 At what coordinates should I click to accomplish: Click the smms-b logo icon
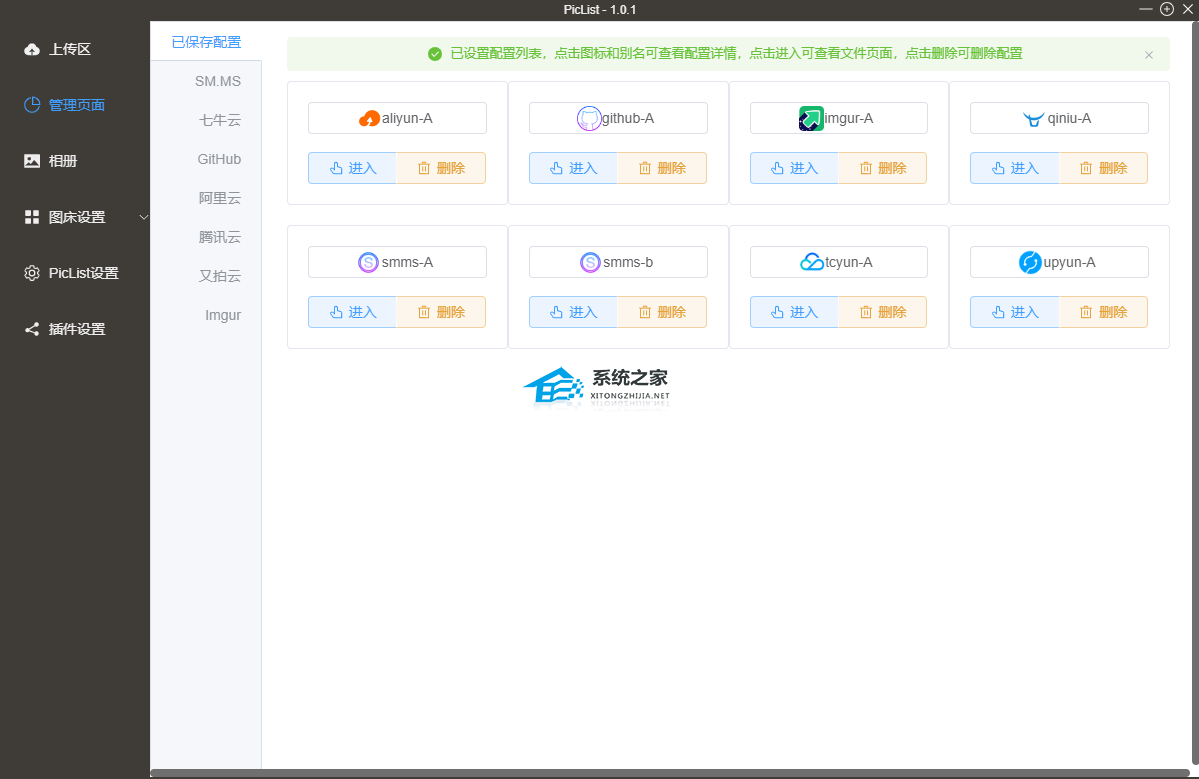590,262
